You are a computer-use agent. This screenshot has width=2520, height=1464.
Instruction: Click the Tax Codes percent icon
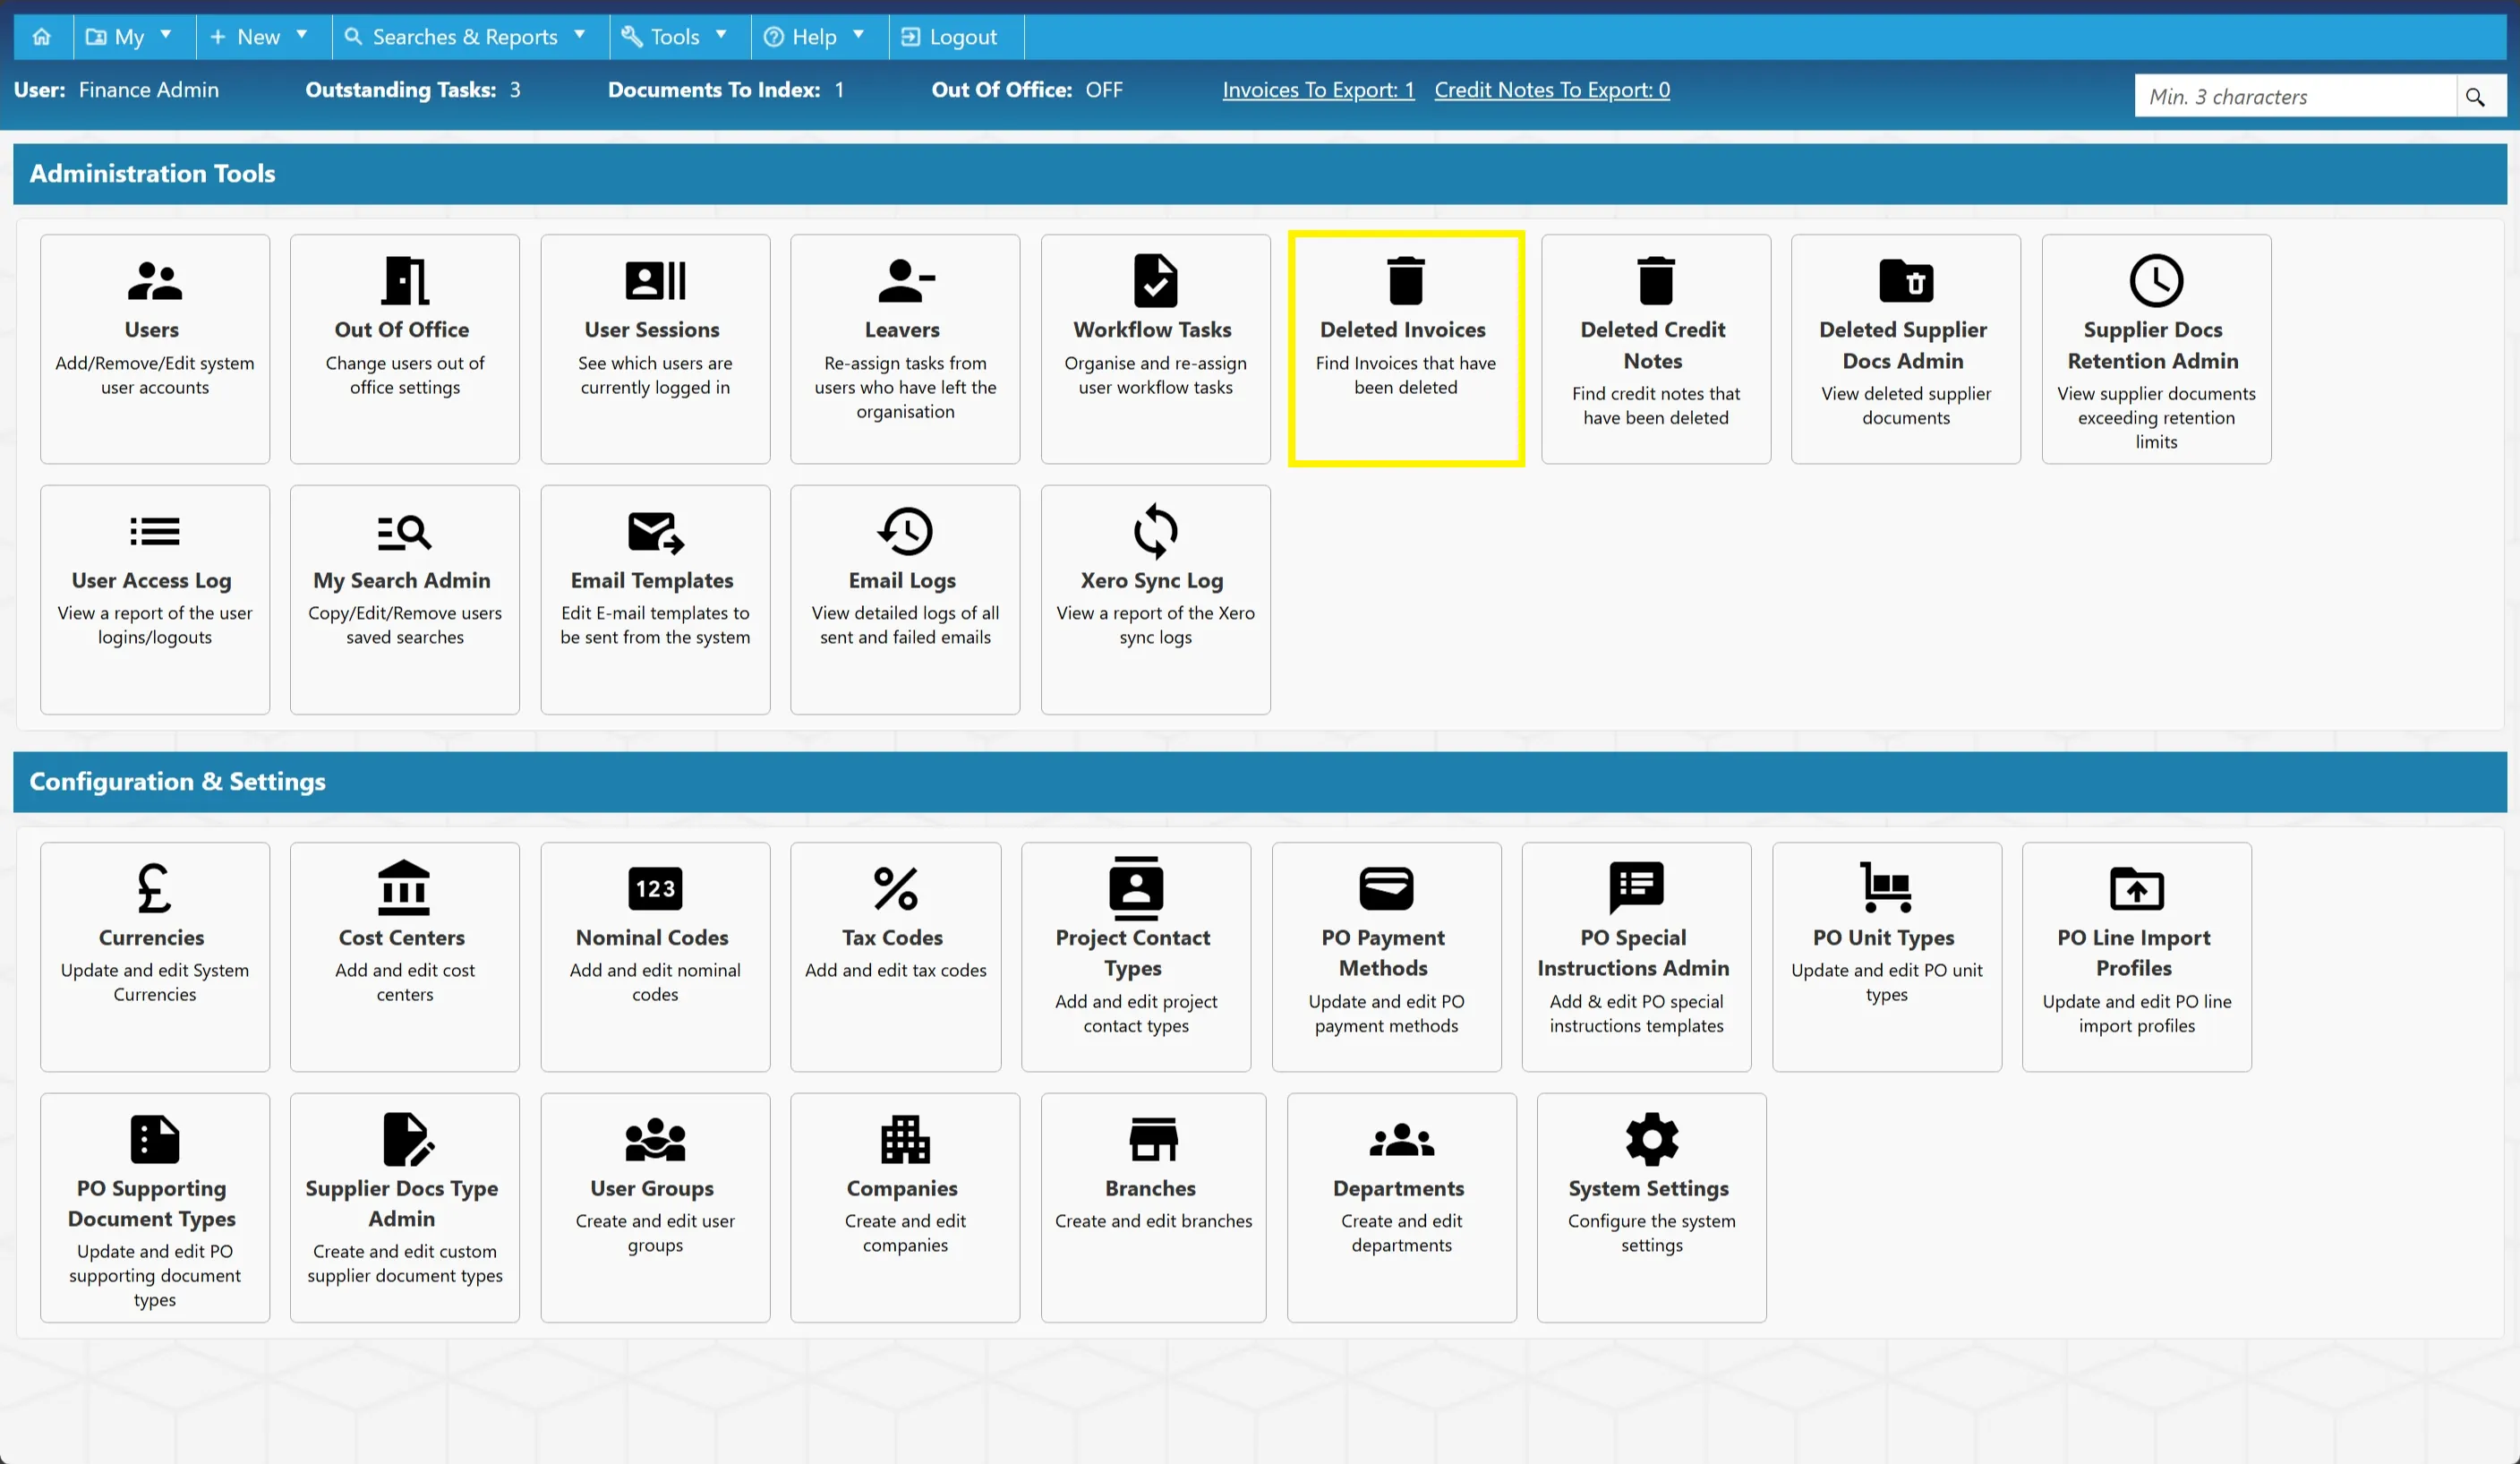895,888
